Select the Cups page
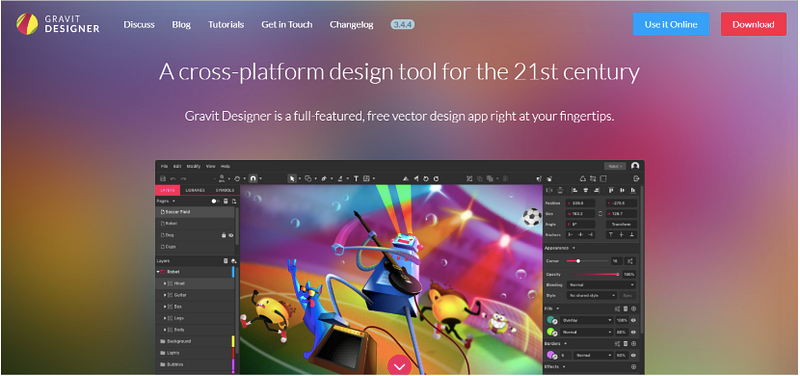 point(194,246)
